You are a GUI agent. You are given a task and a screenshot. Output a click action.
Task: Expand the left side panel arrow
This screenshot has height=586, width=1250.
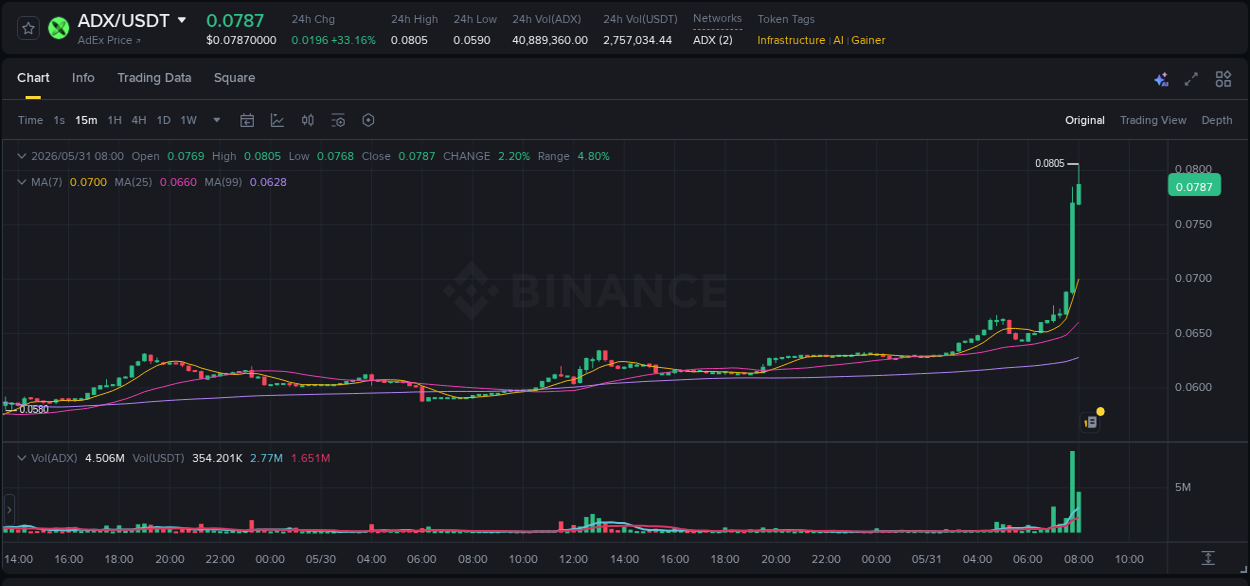(x=10, y=509)
